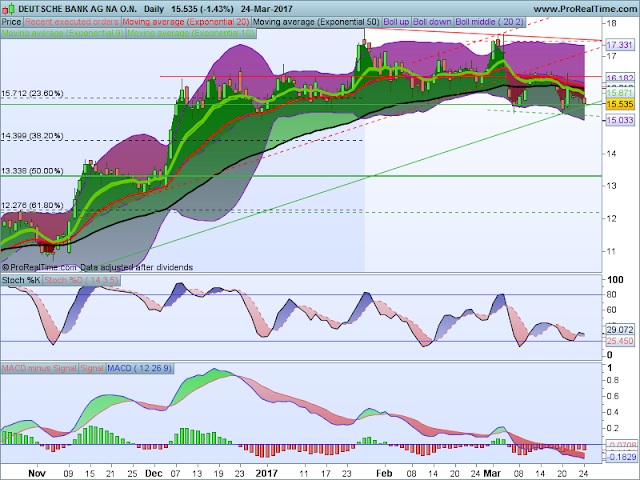Click the -0.1829 MACD value tag
The height and width of the screenshot is (480, 640).
point(620,457)
